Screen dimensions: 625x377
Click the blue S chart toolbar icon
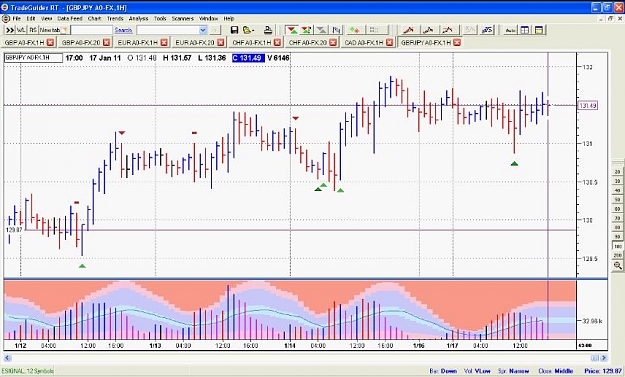[x=487, y=30]
